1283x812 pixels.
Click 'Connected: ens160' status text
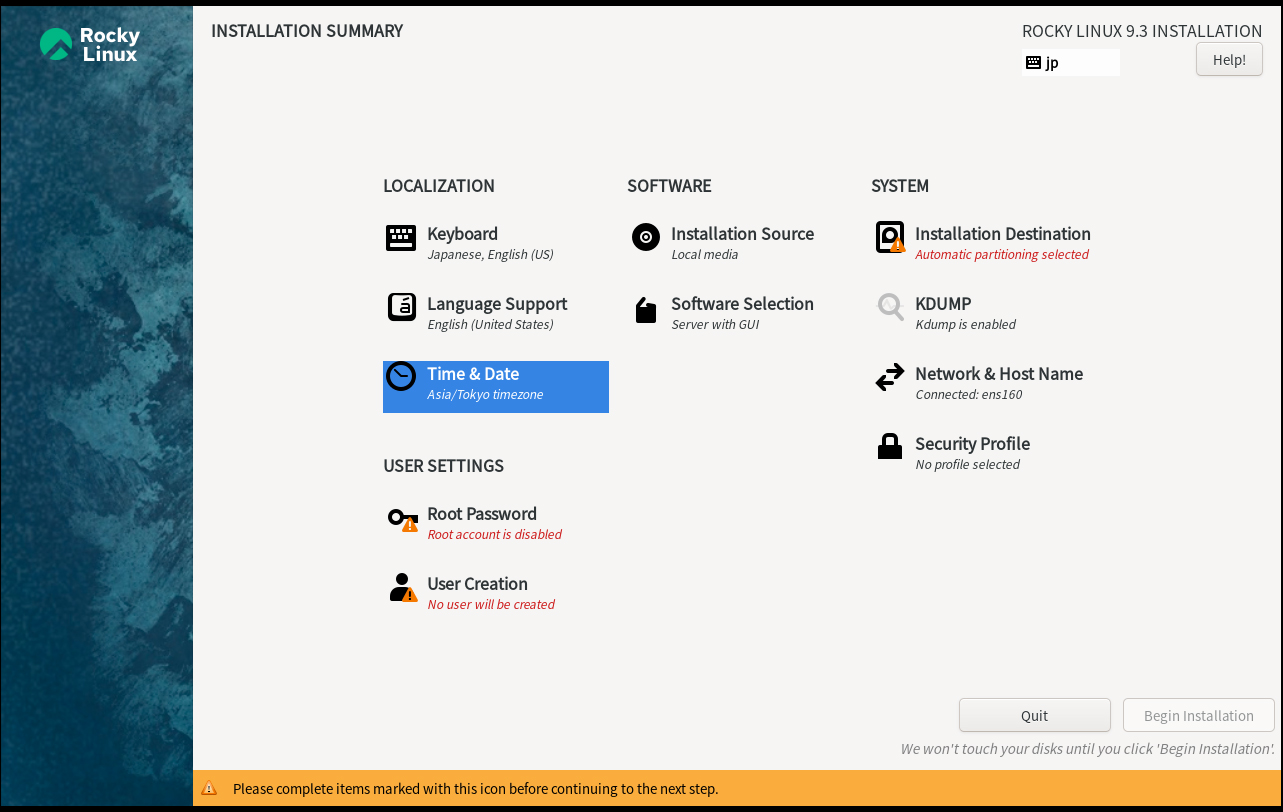click(x=969, y=395)
